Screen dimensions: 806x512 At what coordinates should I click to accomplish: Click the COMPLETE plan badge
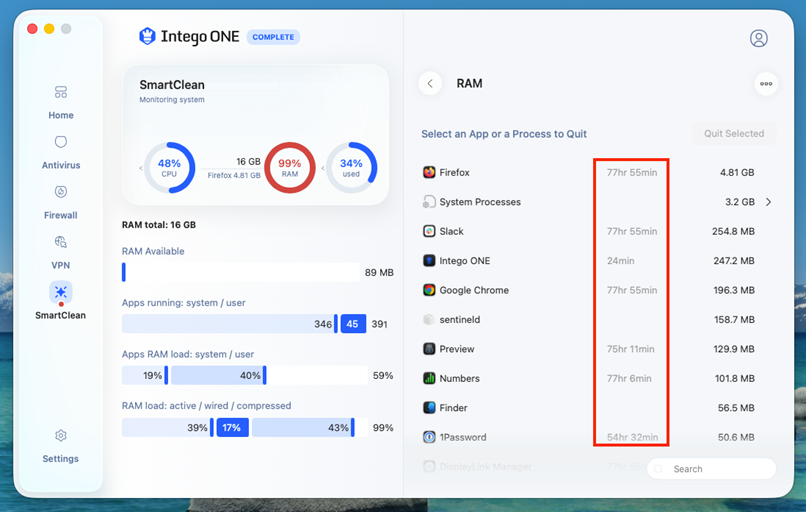pos(273,37)
